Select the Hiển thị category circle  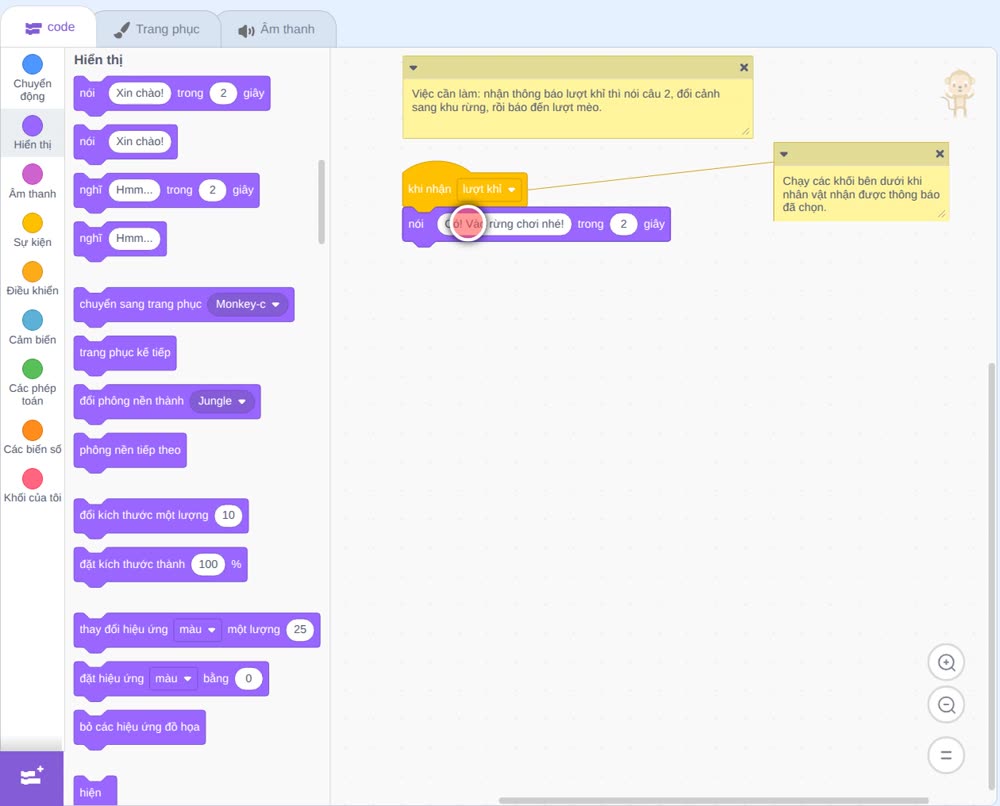click(33, 126)
